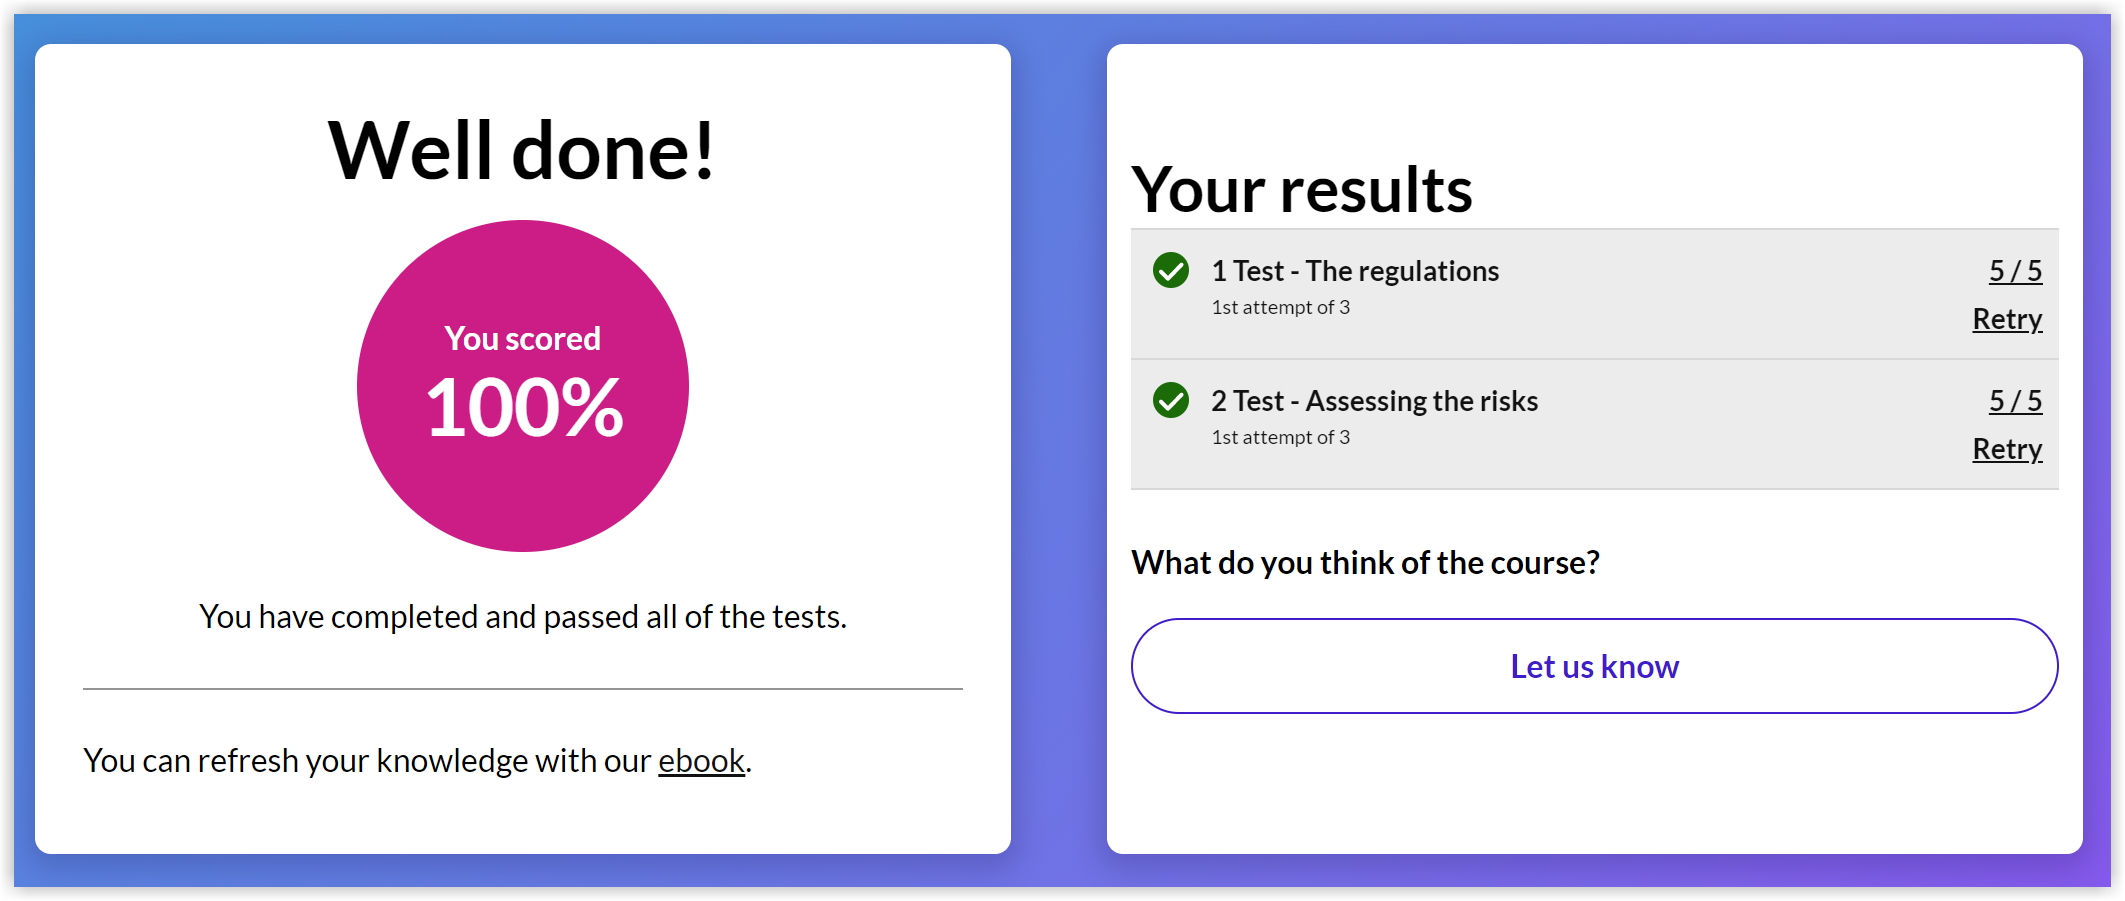Select the 1 Test - The regulations title

(1355, 271)
